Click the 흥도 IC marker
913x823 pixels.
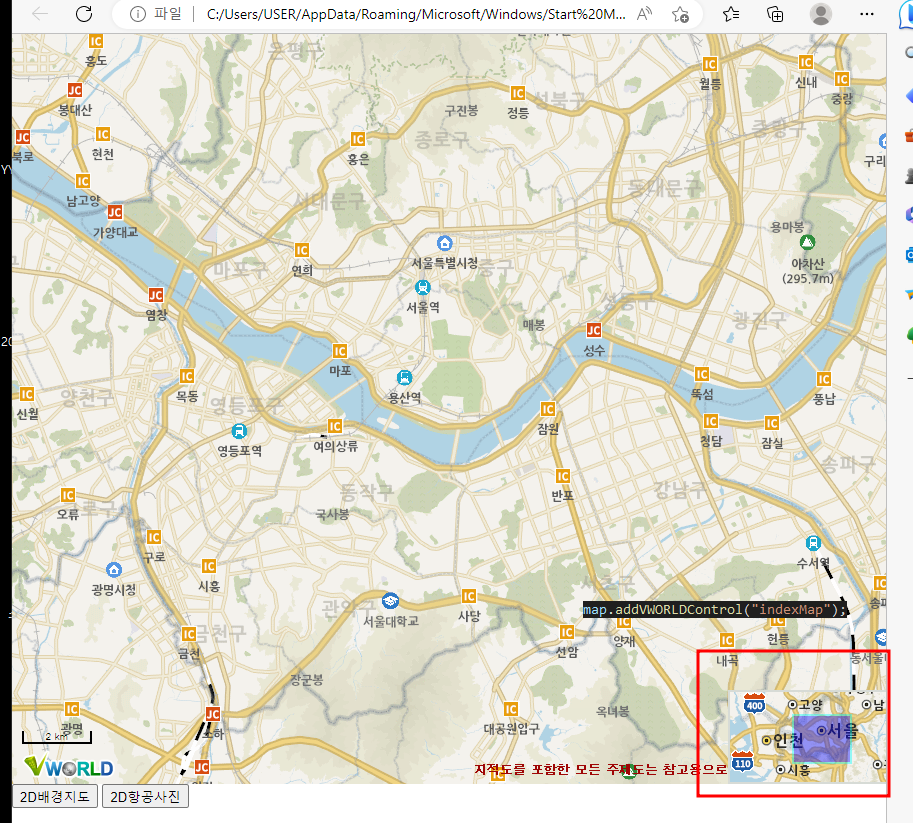point(95,41)
